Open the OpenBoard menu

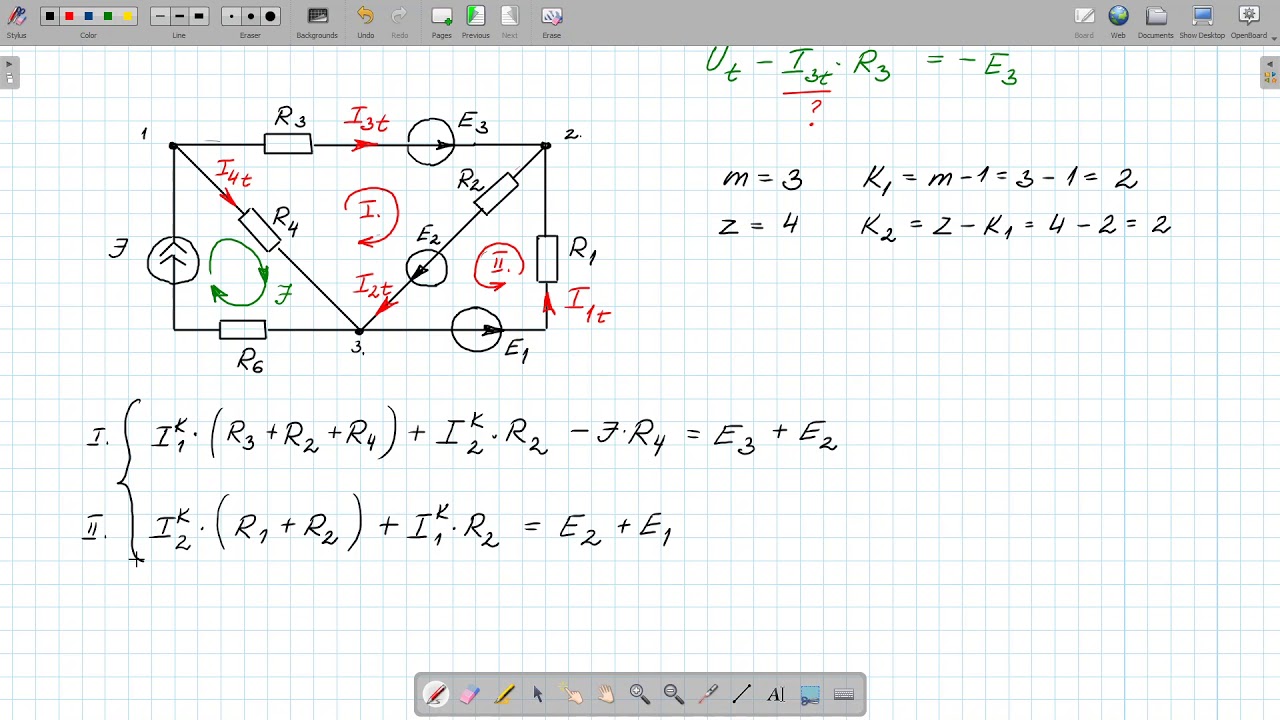coord(1248,16)
